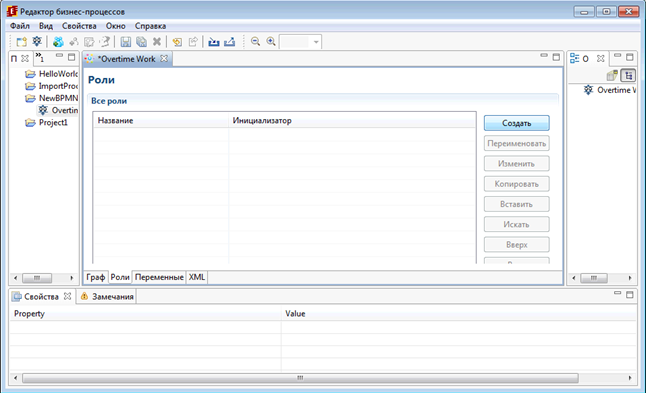Switch to the Переменные editor tab
The height and width of the screenshot is (393, 646).
click(159, 277)
